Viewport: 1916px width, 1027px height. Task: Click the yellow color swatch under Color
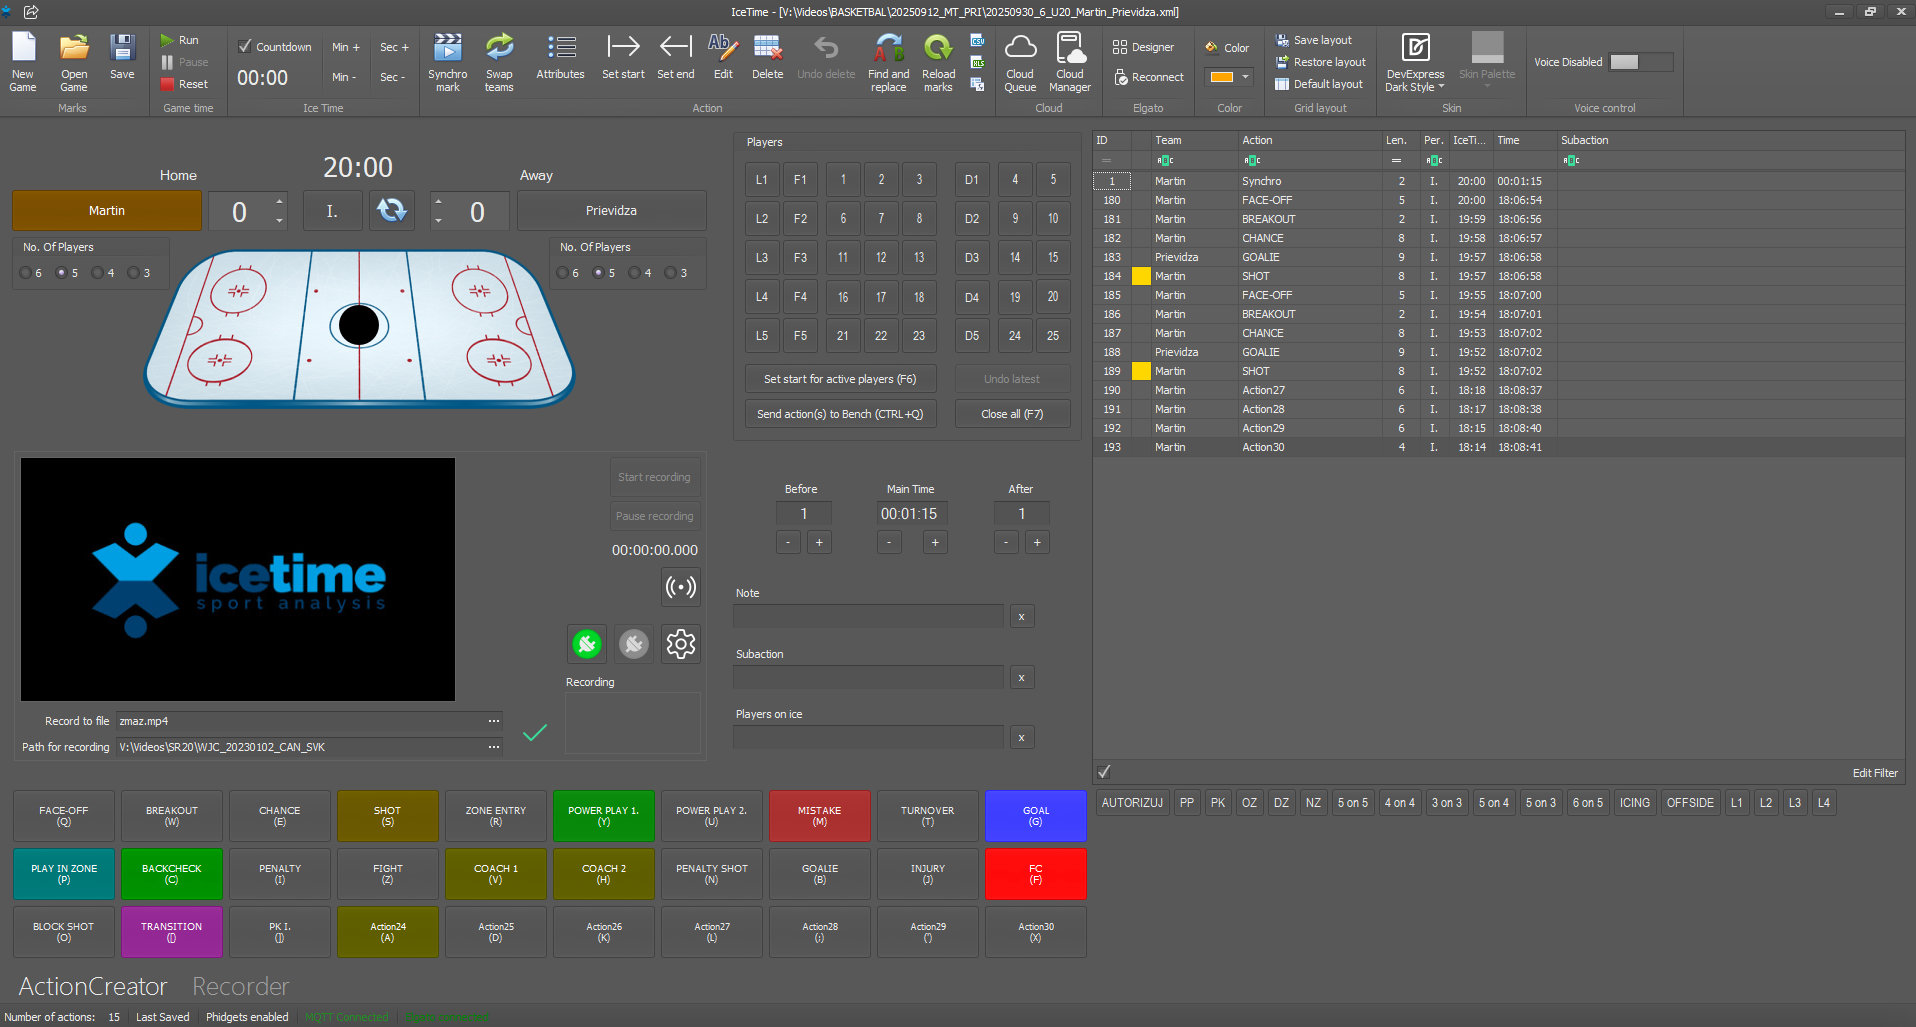pyautogui.click(x=1221, y=76)
